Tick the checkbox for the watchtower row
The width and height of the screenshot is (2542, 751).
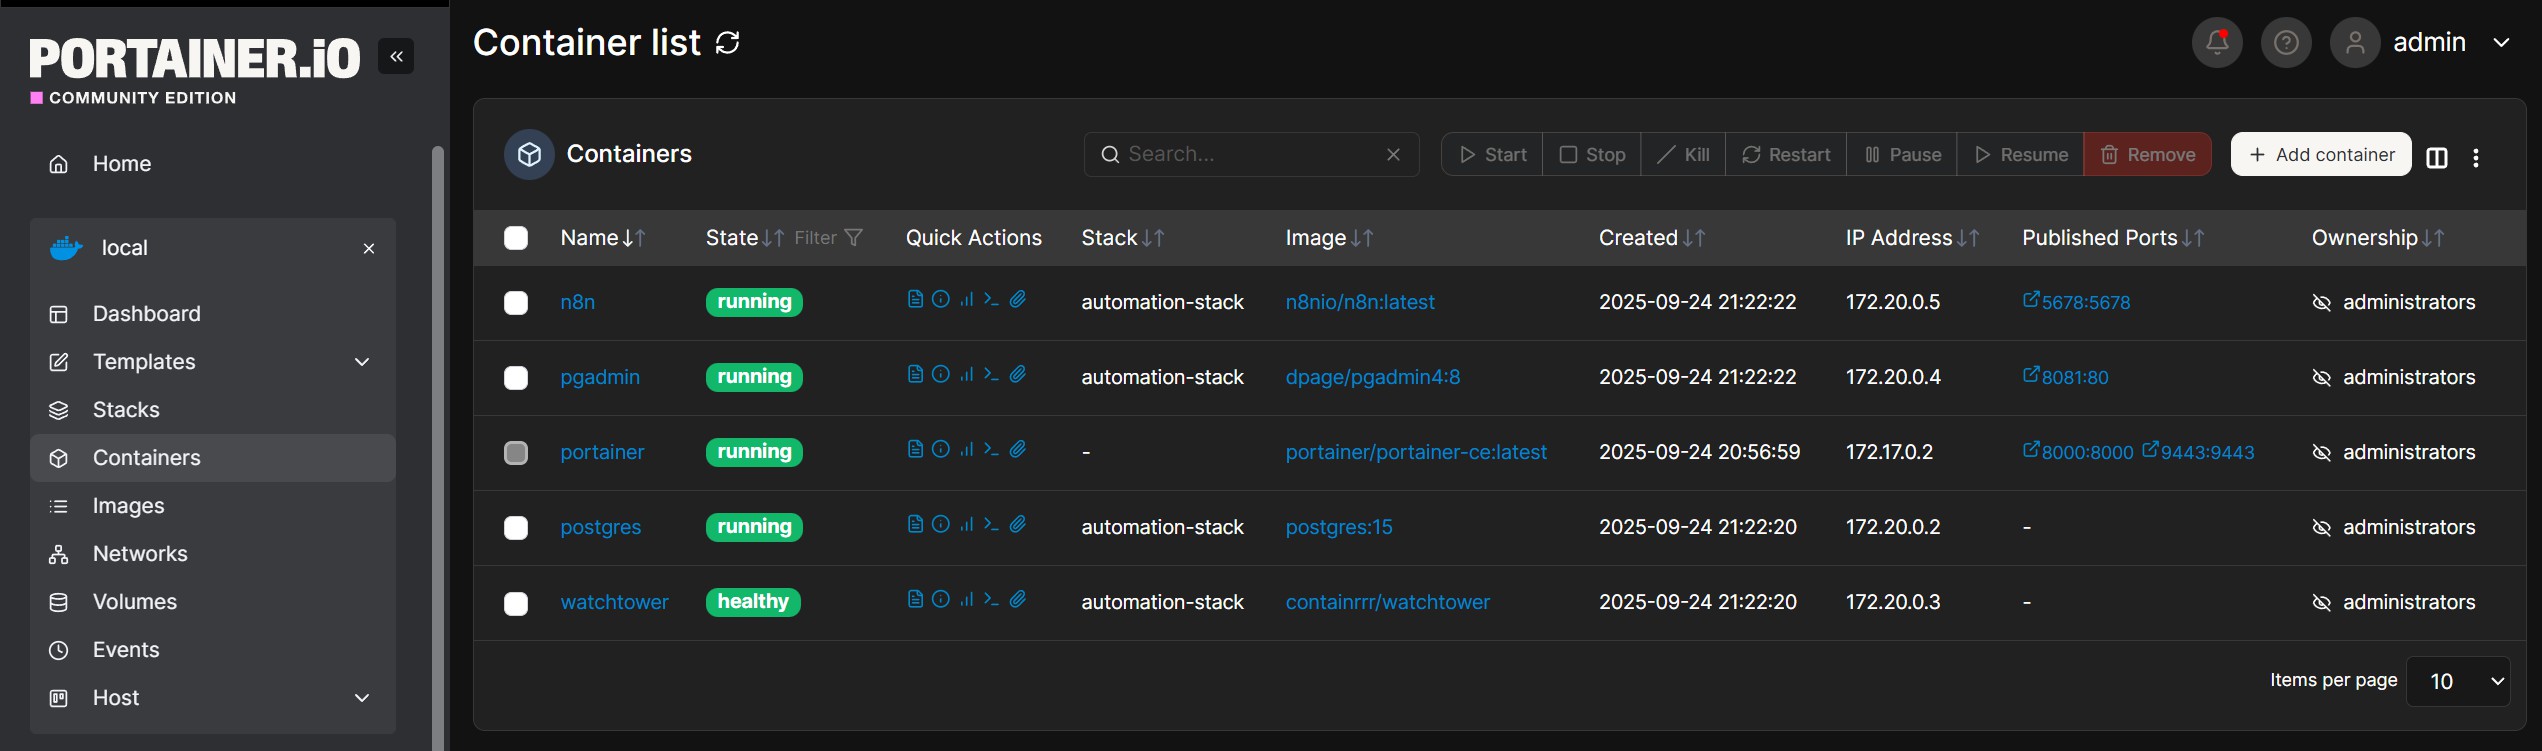point(516,604)
